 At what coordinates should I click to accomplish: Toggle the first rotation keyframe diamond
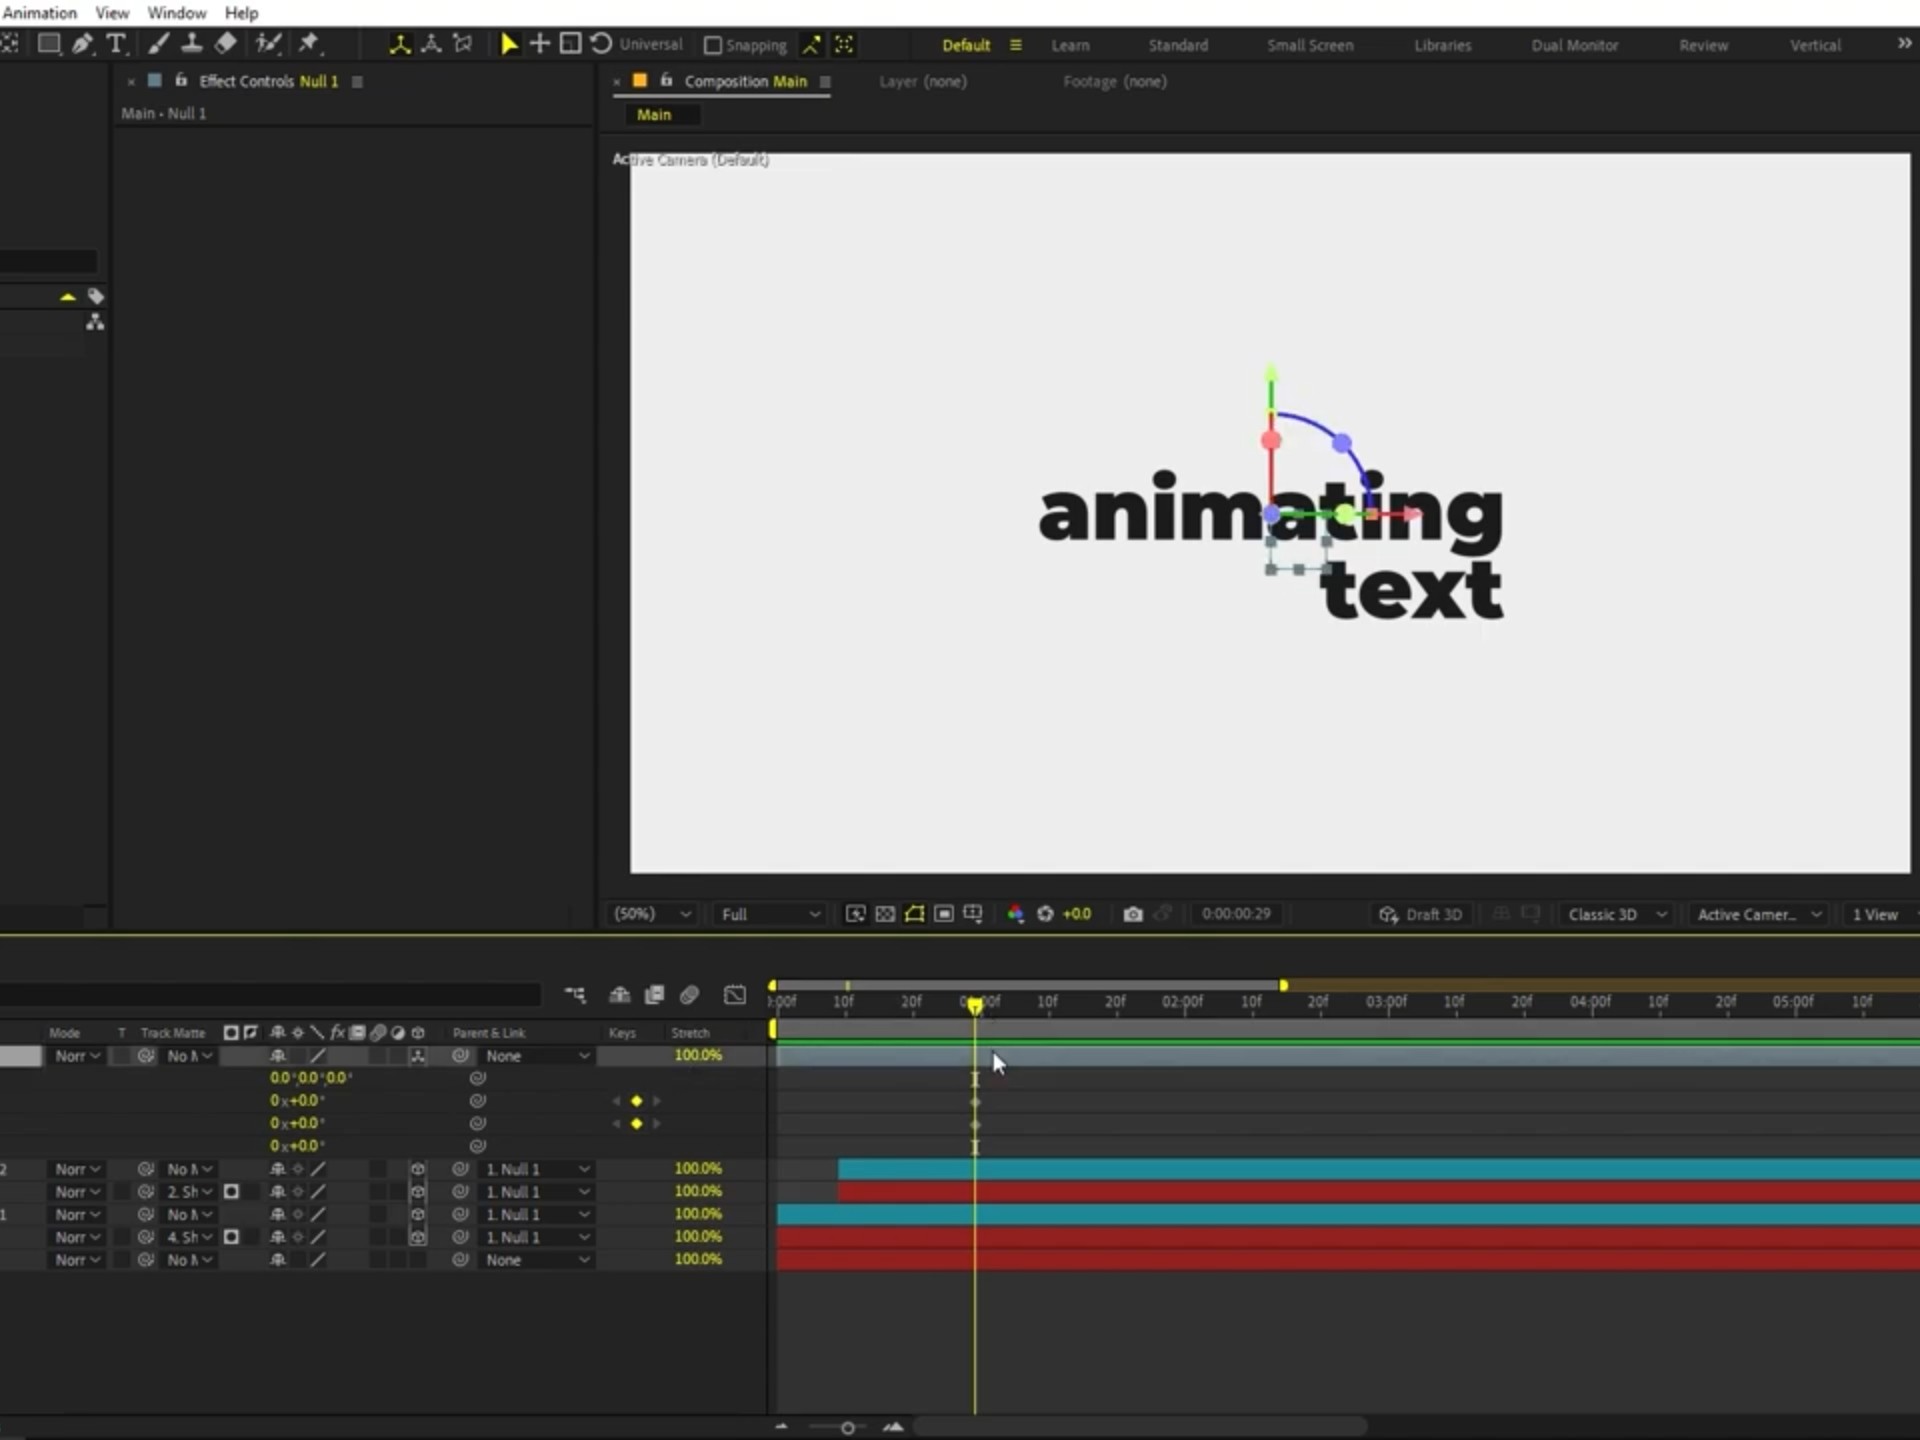(x=636, y=1101)
